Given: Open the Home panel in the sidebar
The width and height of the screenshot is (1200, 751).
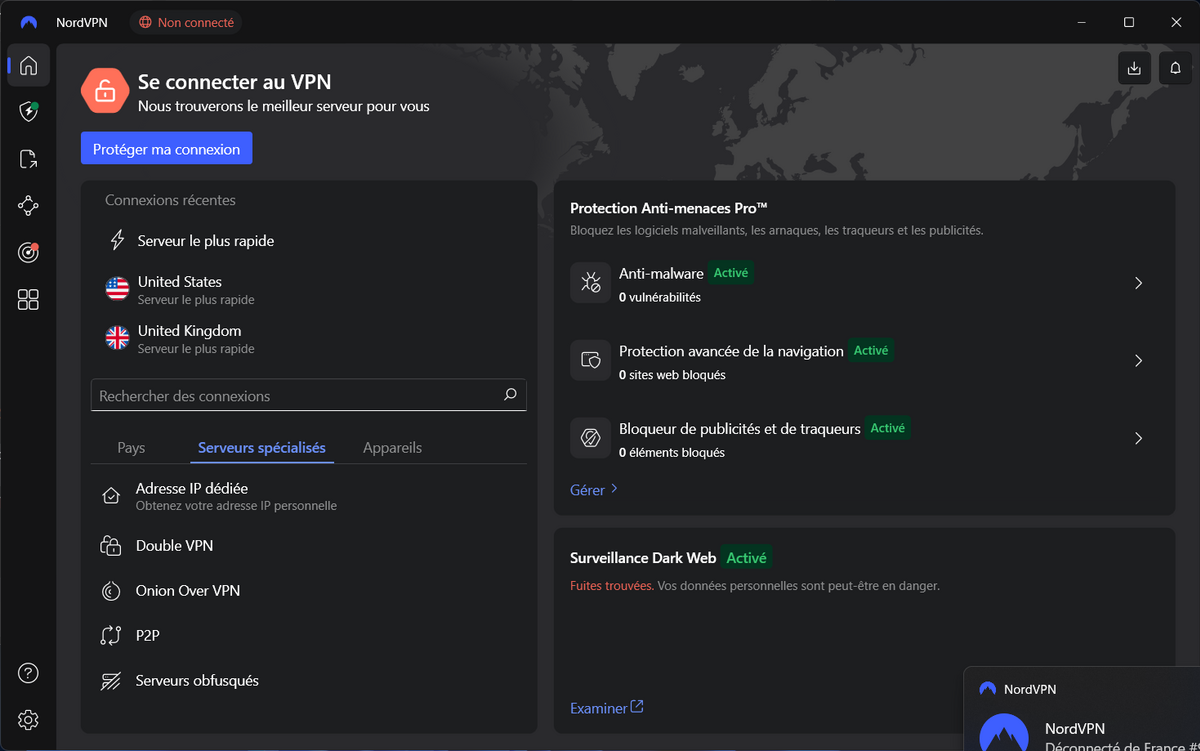Looking at the screenshot, I should pos(28,66).
